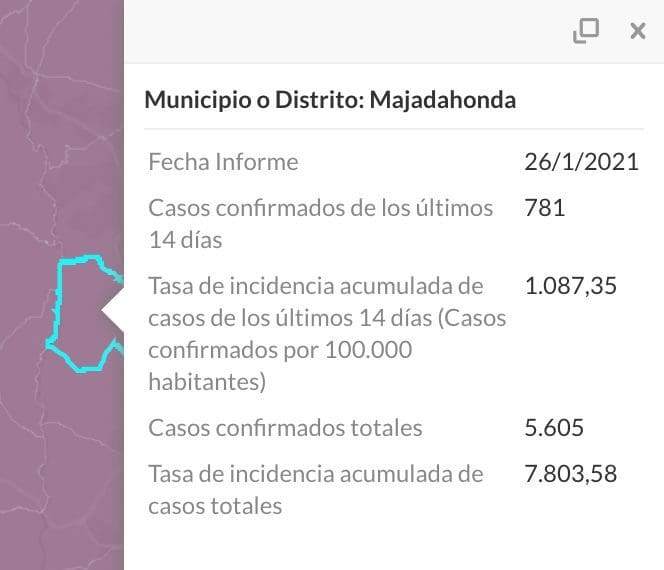Click the Tasa de incidencia acumulada 14 días label

327,334
